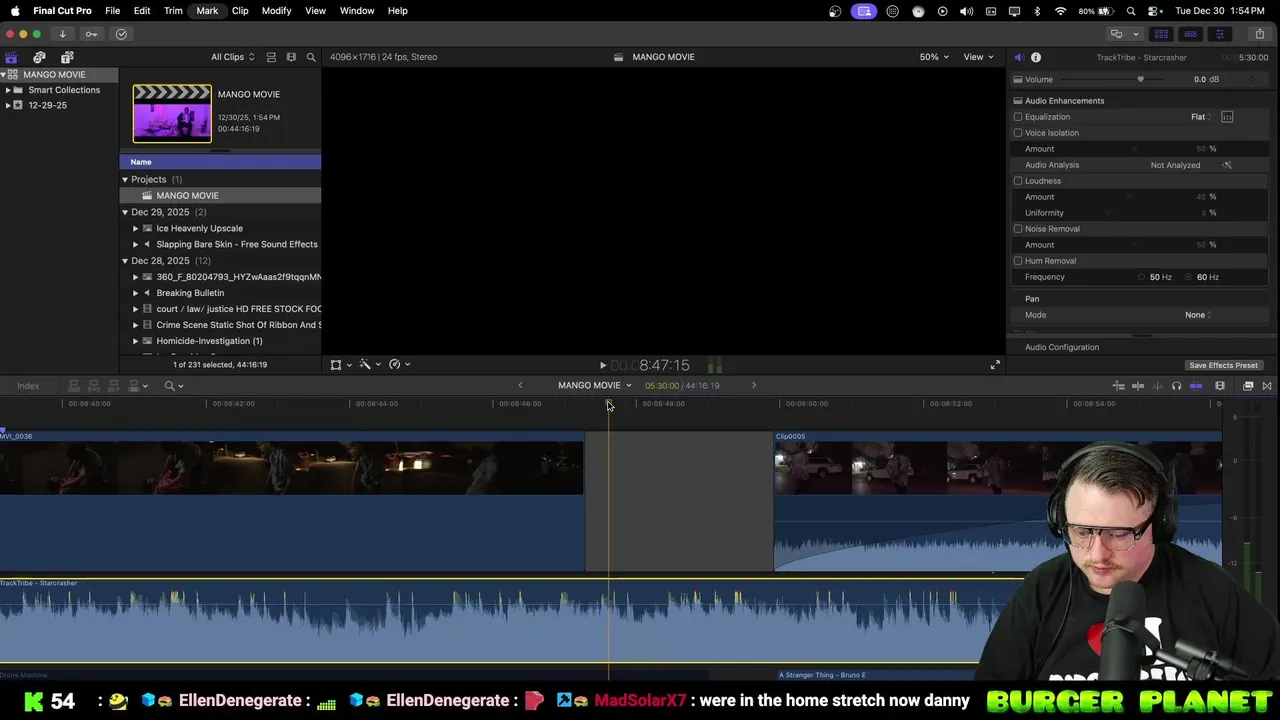Image resolution: width=1280 pixels, height=720 pixels.
Task: Open the Edit menu
Action: tap(142, 11)
